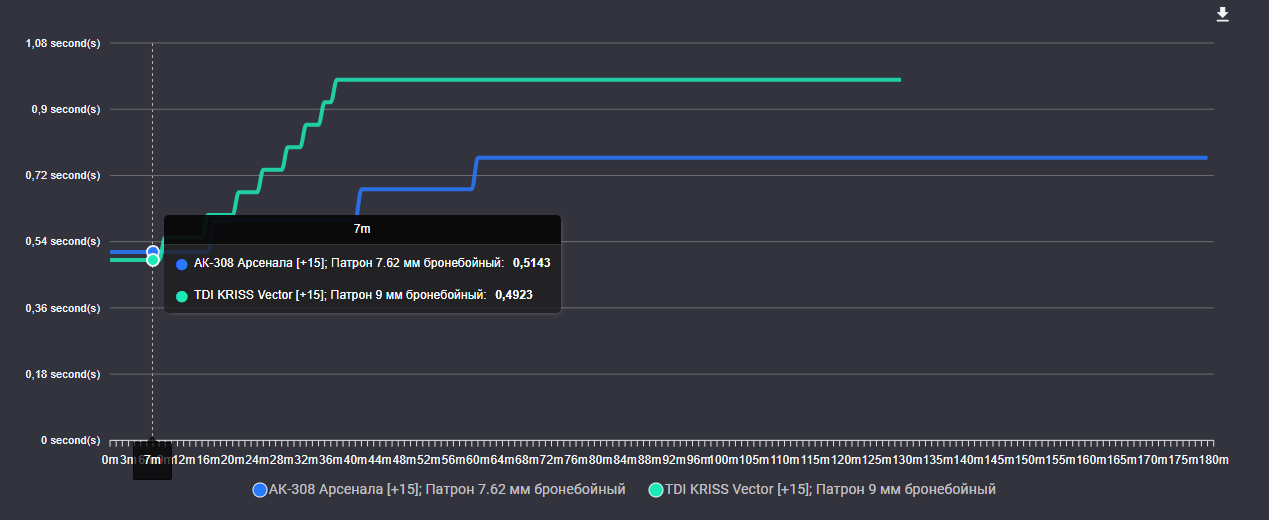Screen dimensions: 1269x520
Task: Click the blue AK-308 legend color dot
Action: point(260,490)
